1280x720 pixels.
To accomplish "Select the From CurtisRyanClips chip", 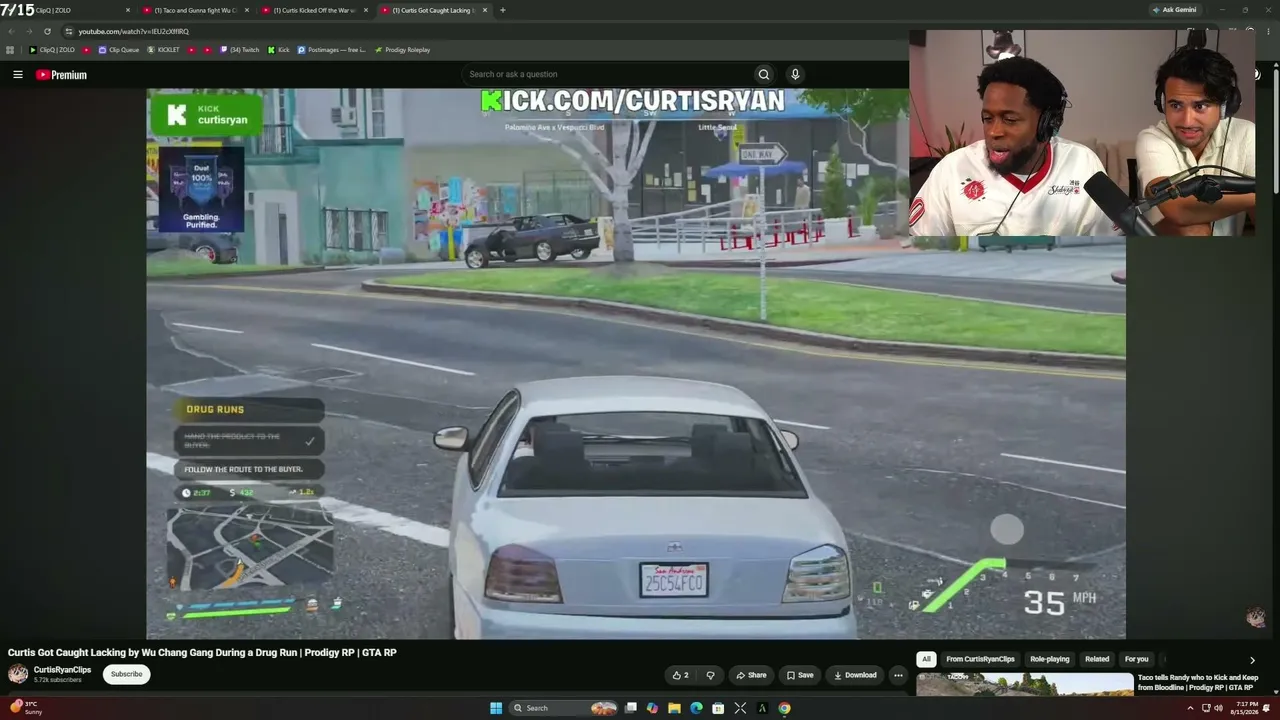I will (980, 659).
